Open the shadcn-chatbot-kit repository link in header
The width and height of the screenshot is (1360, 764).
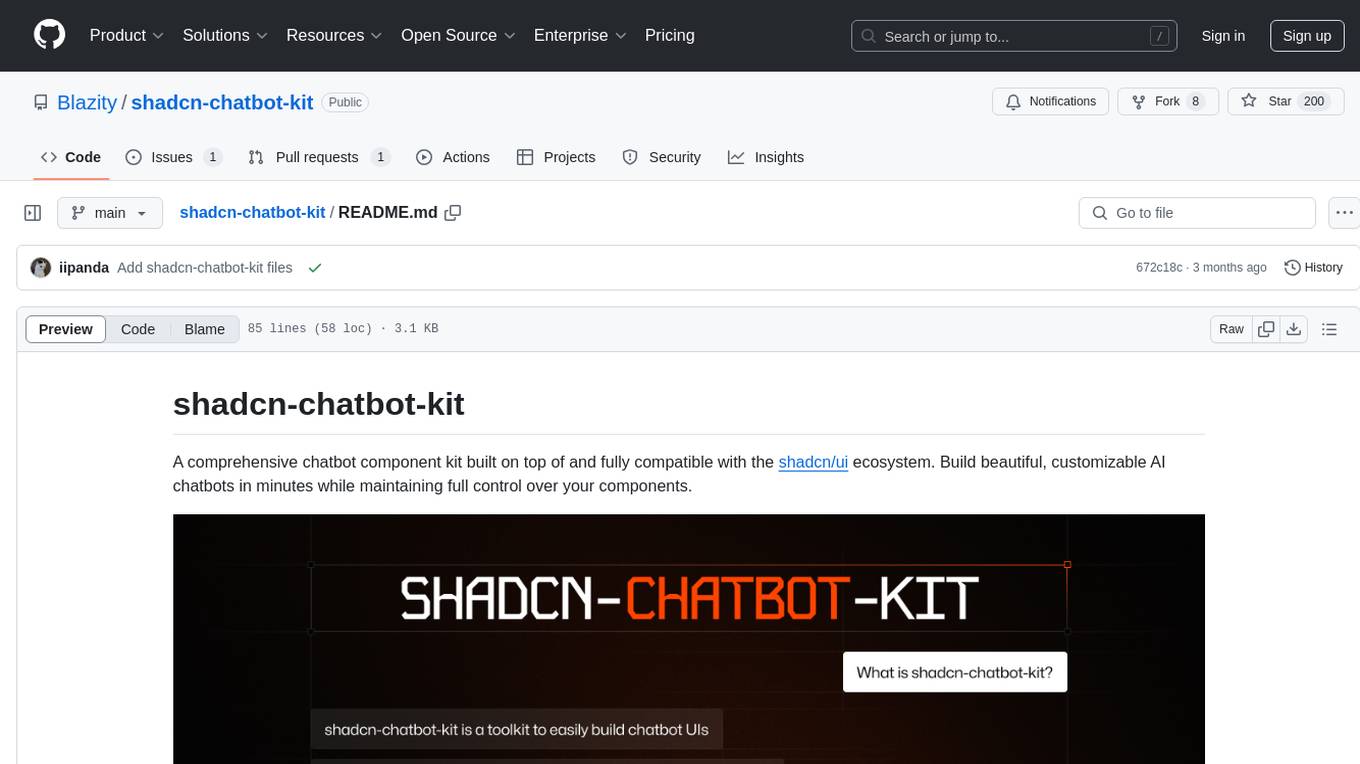pos(222,102)
